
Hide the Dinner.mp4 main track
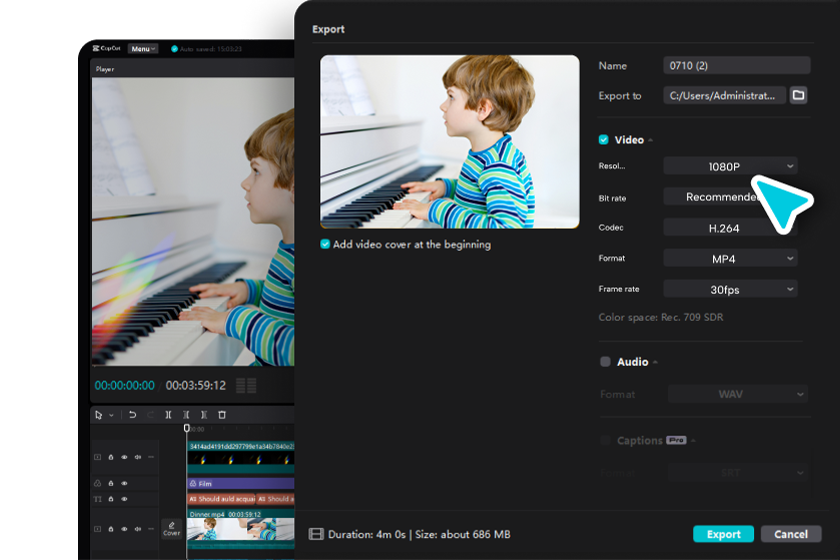coord(124,529)
